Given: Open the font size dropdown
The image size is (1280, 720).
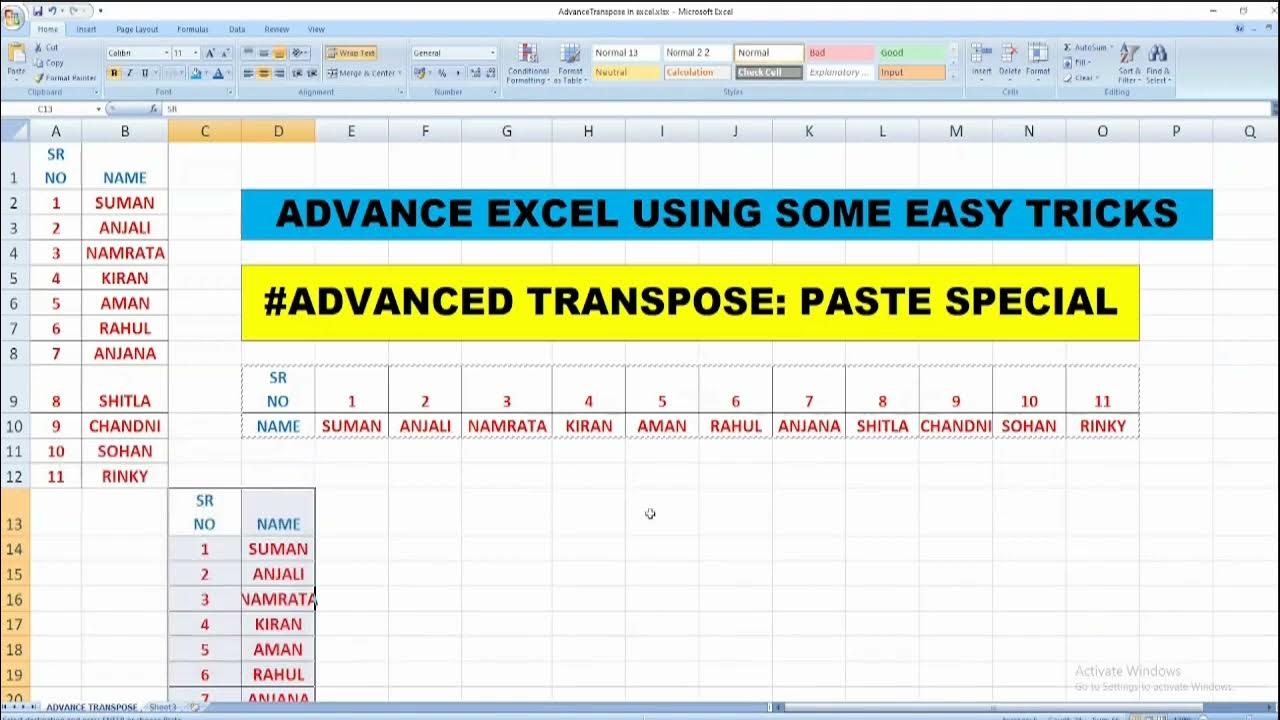Looking at the screenshot, I should coord(196,53).
